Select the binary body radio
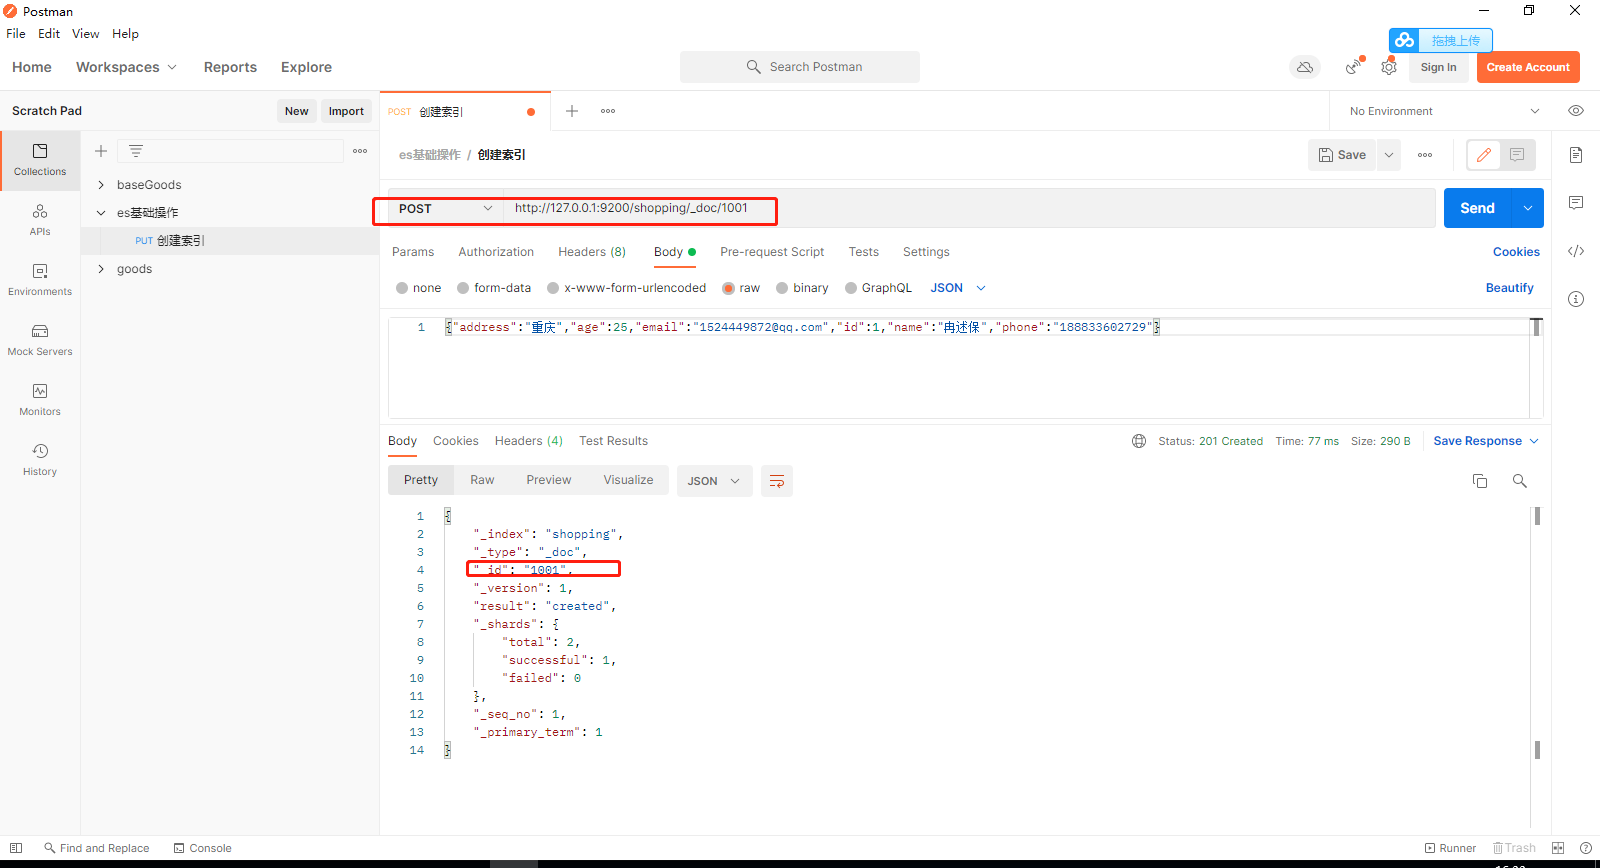This screenshot has height=868, width=1600. 782,288
